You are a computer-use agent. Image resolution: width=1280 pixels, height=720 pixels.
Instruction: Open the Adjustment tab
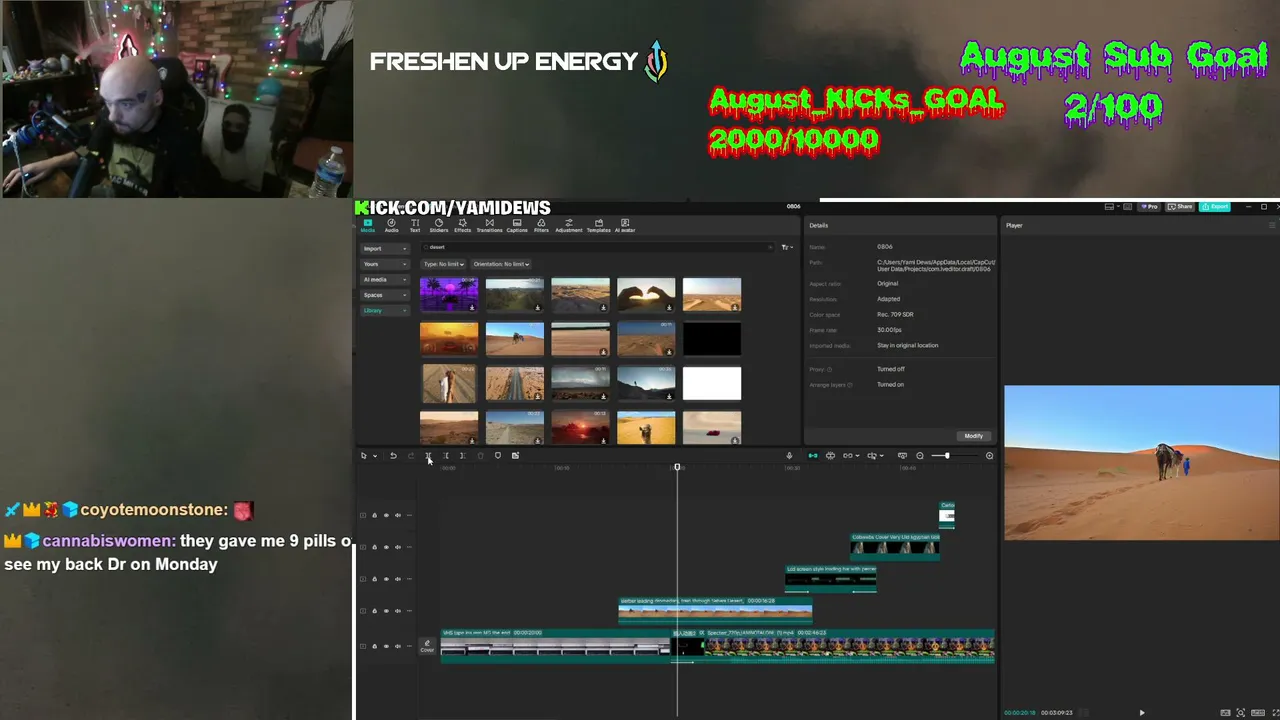click(x=569, y=226)
